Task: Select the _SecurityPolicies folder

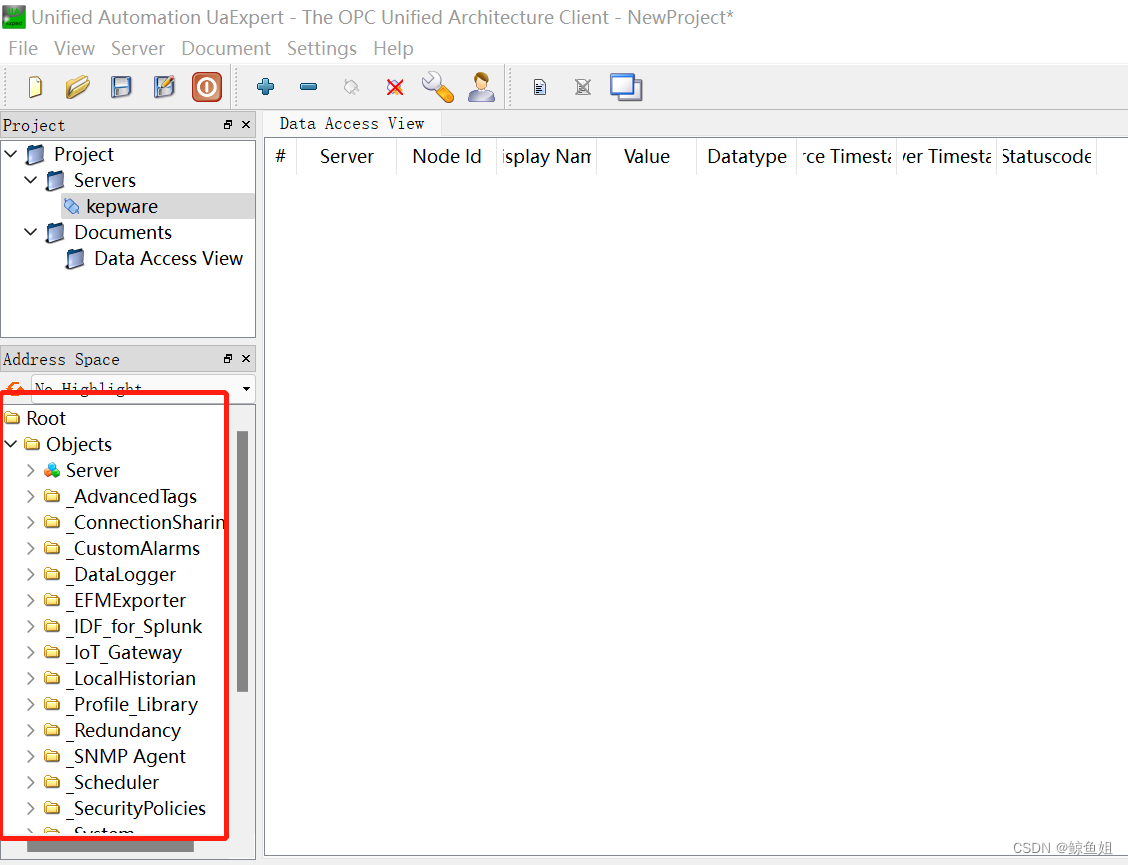Action: (137, 808)
